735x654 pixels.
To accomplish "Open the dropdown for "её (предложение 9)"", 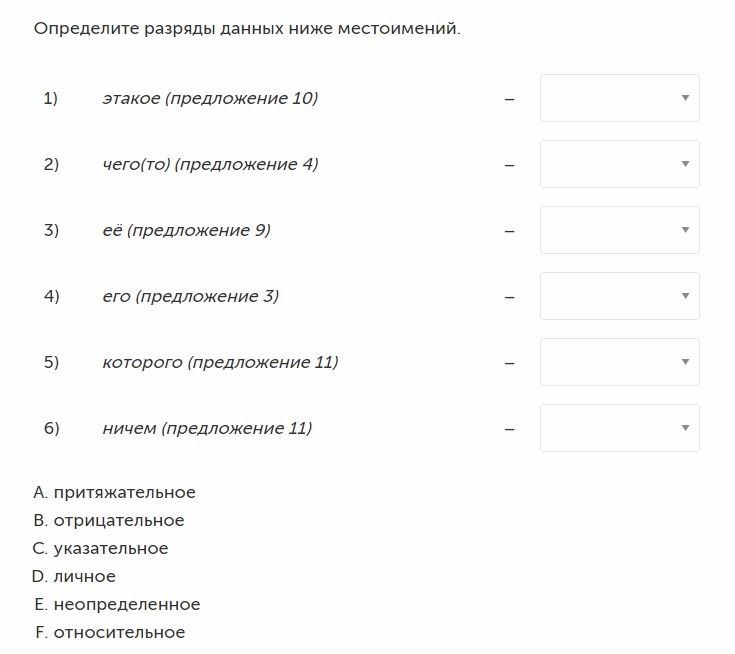I will [620, 230].
